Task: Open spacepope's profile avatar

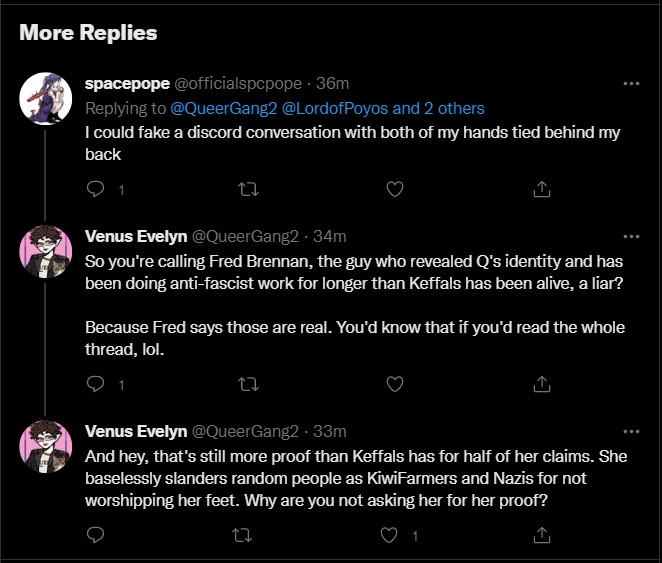Action: tap(45, 98)
